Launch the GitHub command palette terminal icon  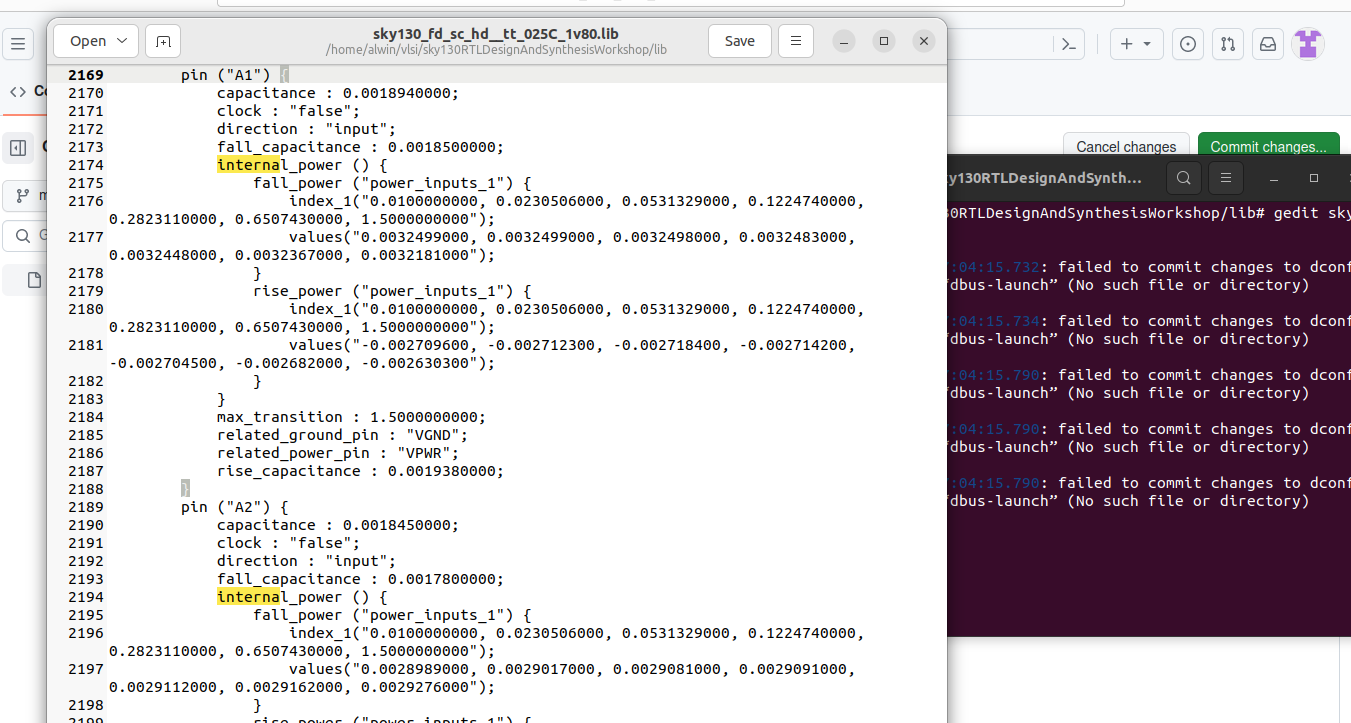pyautogui.click(x=1068, y=43)
